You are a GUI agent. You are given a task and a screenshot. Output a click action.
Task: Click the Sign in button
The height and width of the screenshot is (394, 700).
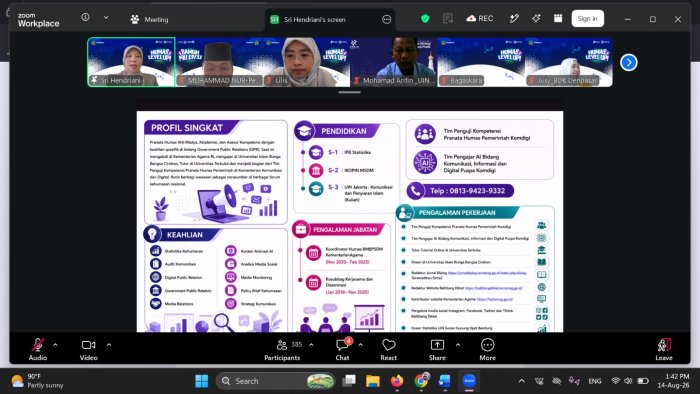[588, 19]
